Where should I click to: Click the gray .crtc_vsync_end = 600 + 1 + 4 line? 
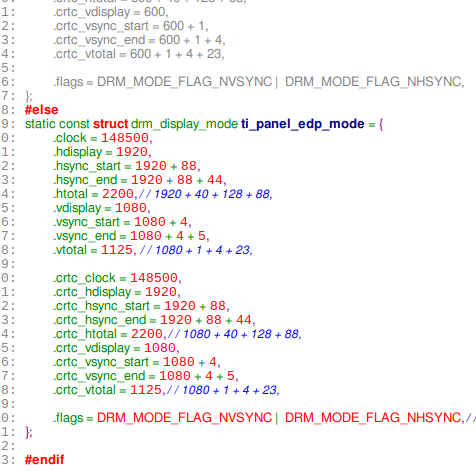tap(139, 40)
